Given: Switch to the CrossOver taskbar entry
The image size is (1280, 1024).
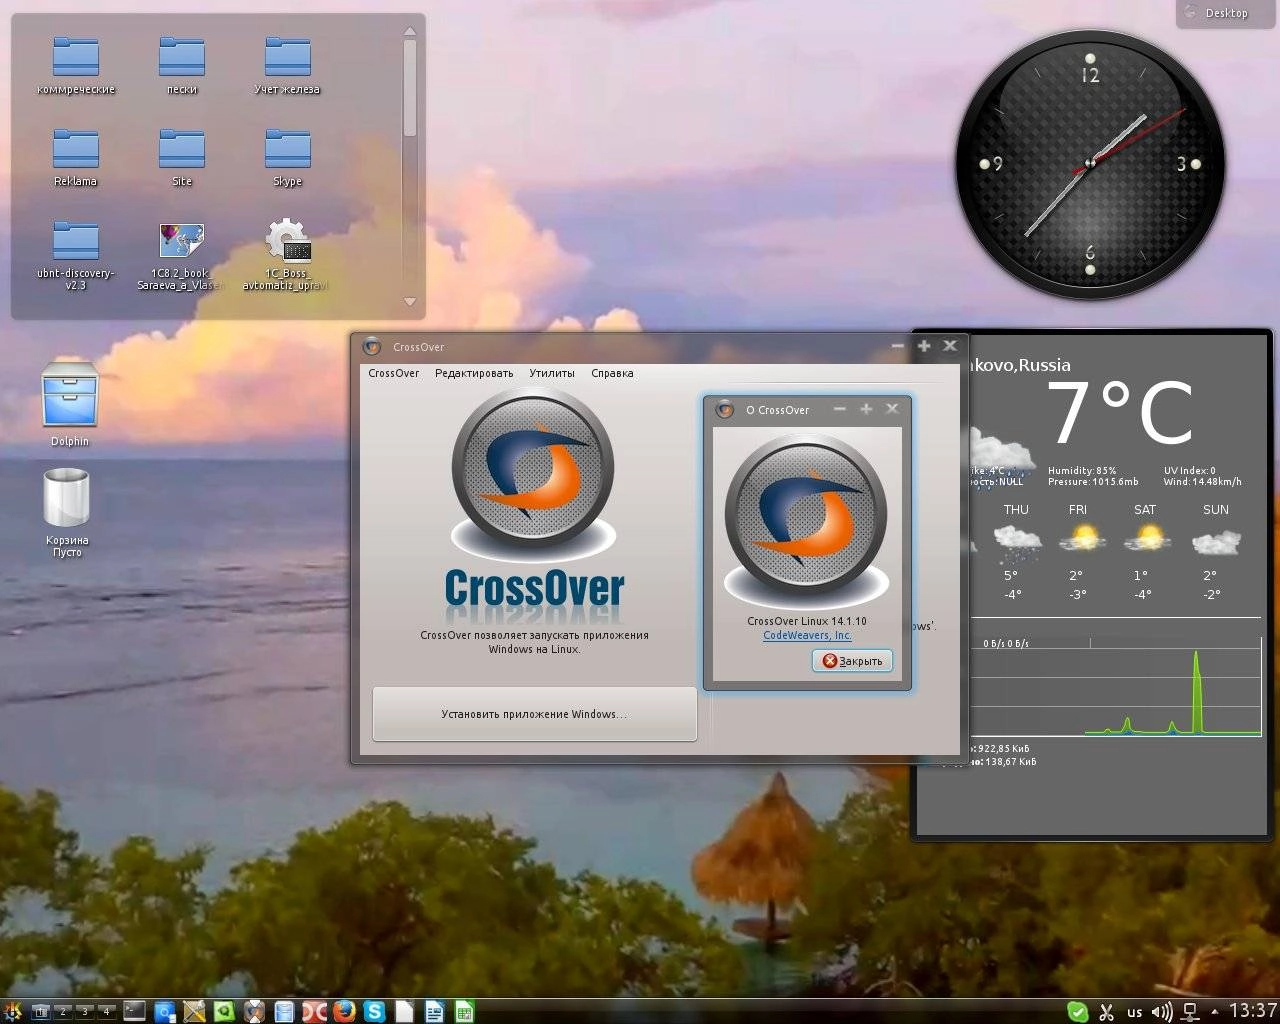Looking at the screenshot, I should (254, 1012).
